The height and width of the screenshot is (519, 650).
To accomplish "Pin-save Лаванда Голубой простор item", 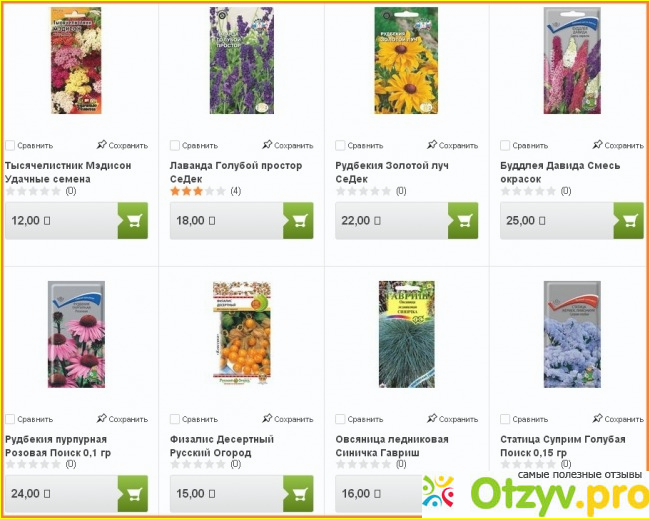I will coord(287,145).
